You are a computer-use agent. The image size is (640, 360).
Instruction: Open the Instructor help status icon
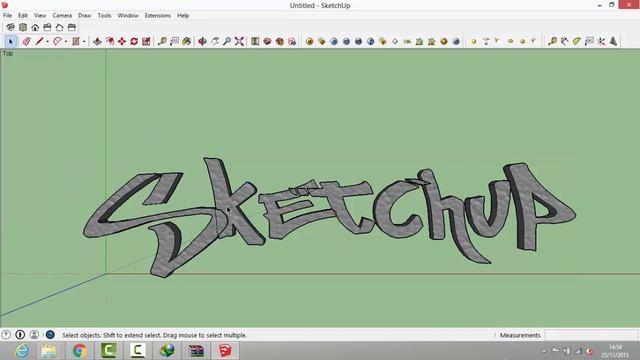[50, 335]
